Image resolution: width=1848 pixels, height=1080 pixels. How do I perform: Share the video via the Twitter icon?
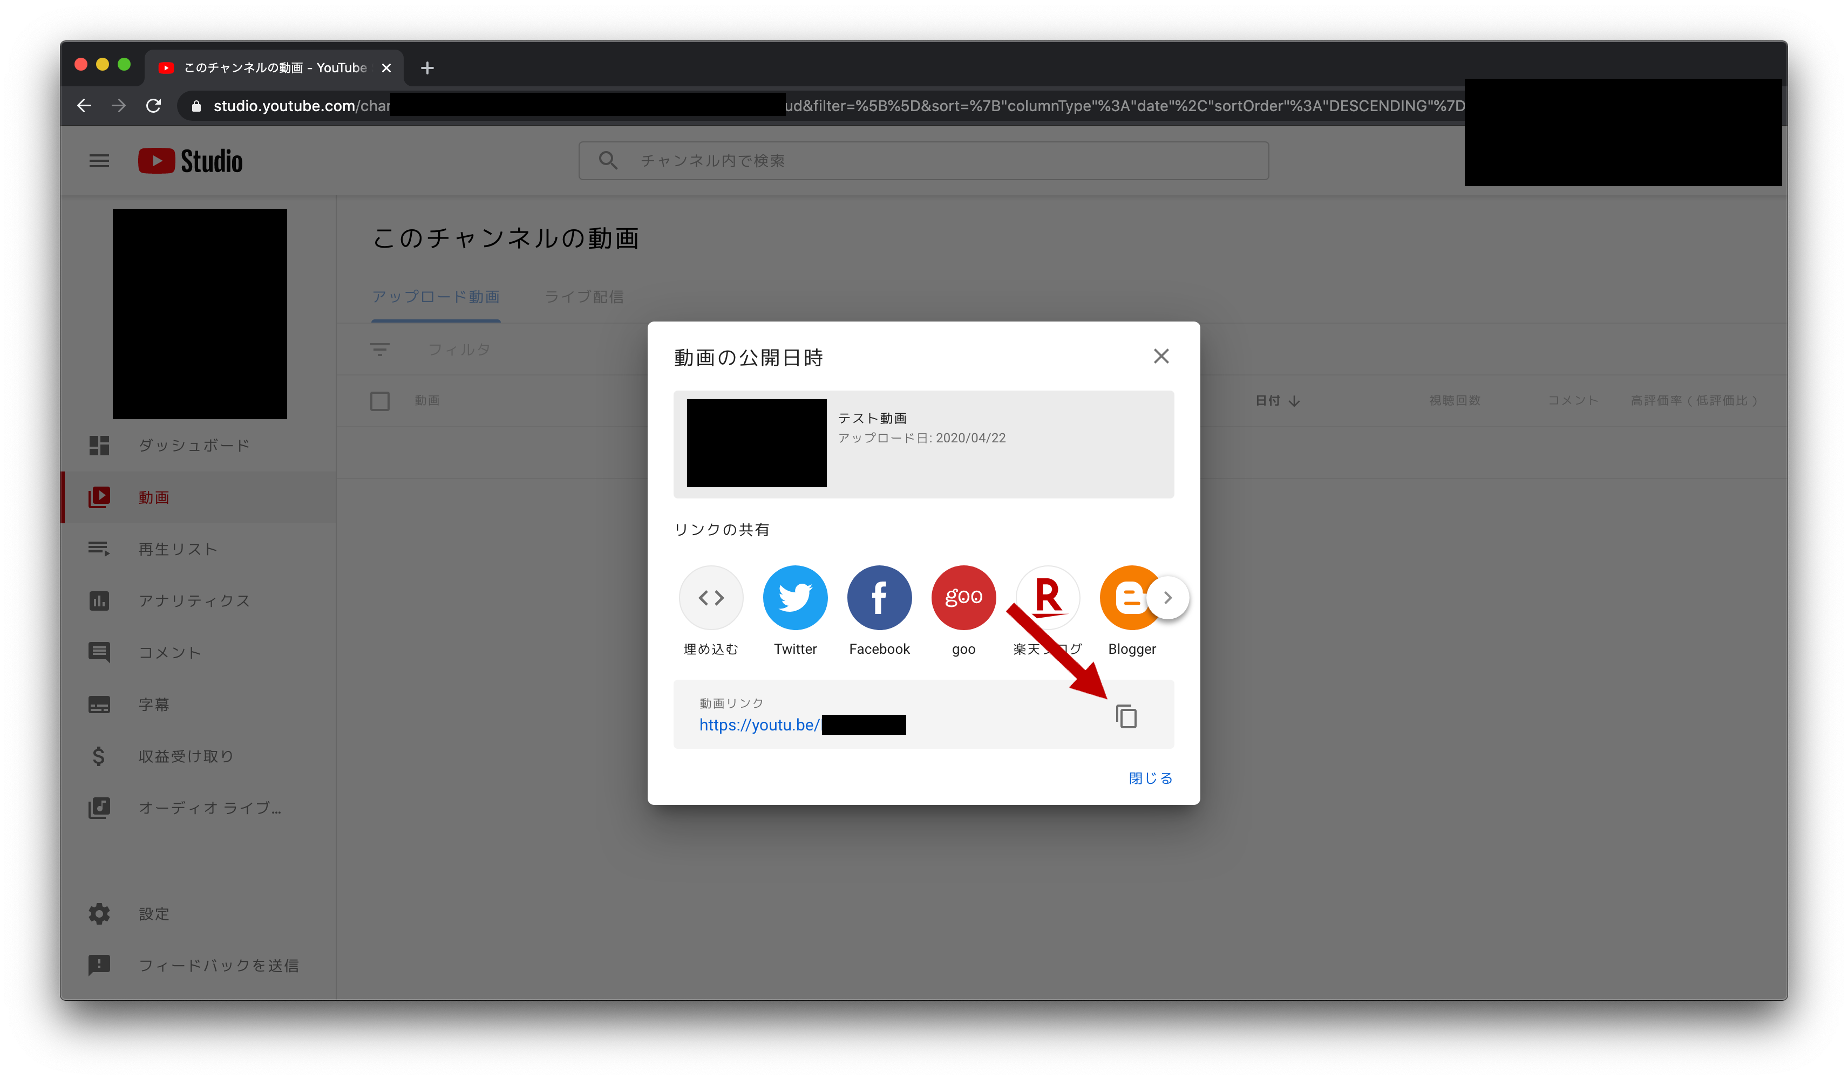[795, 597]
